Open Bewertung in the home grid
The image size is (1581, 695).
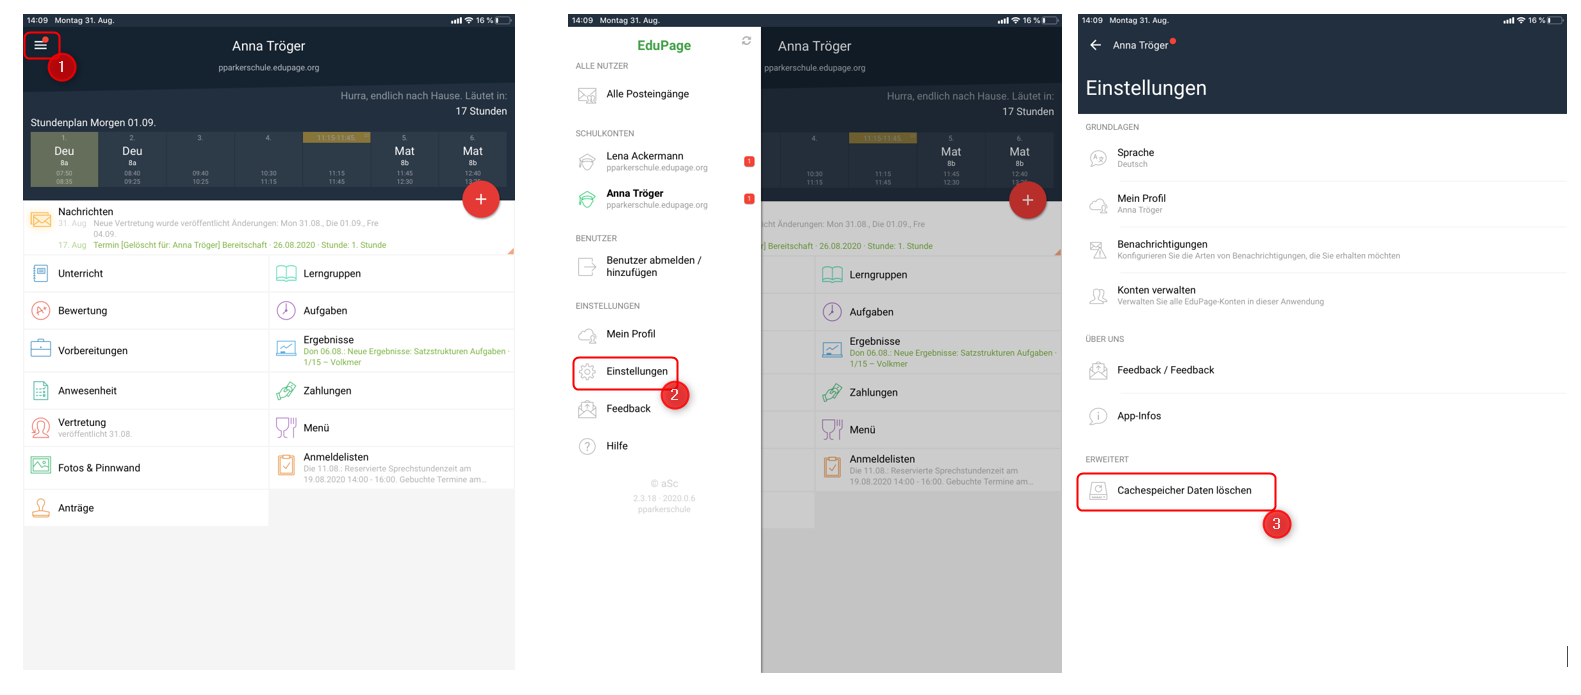click(x=146, y=311)
